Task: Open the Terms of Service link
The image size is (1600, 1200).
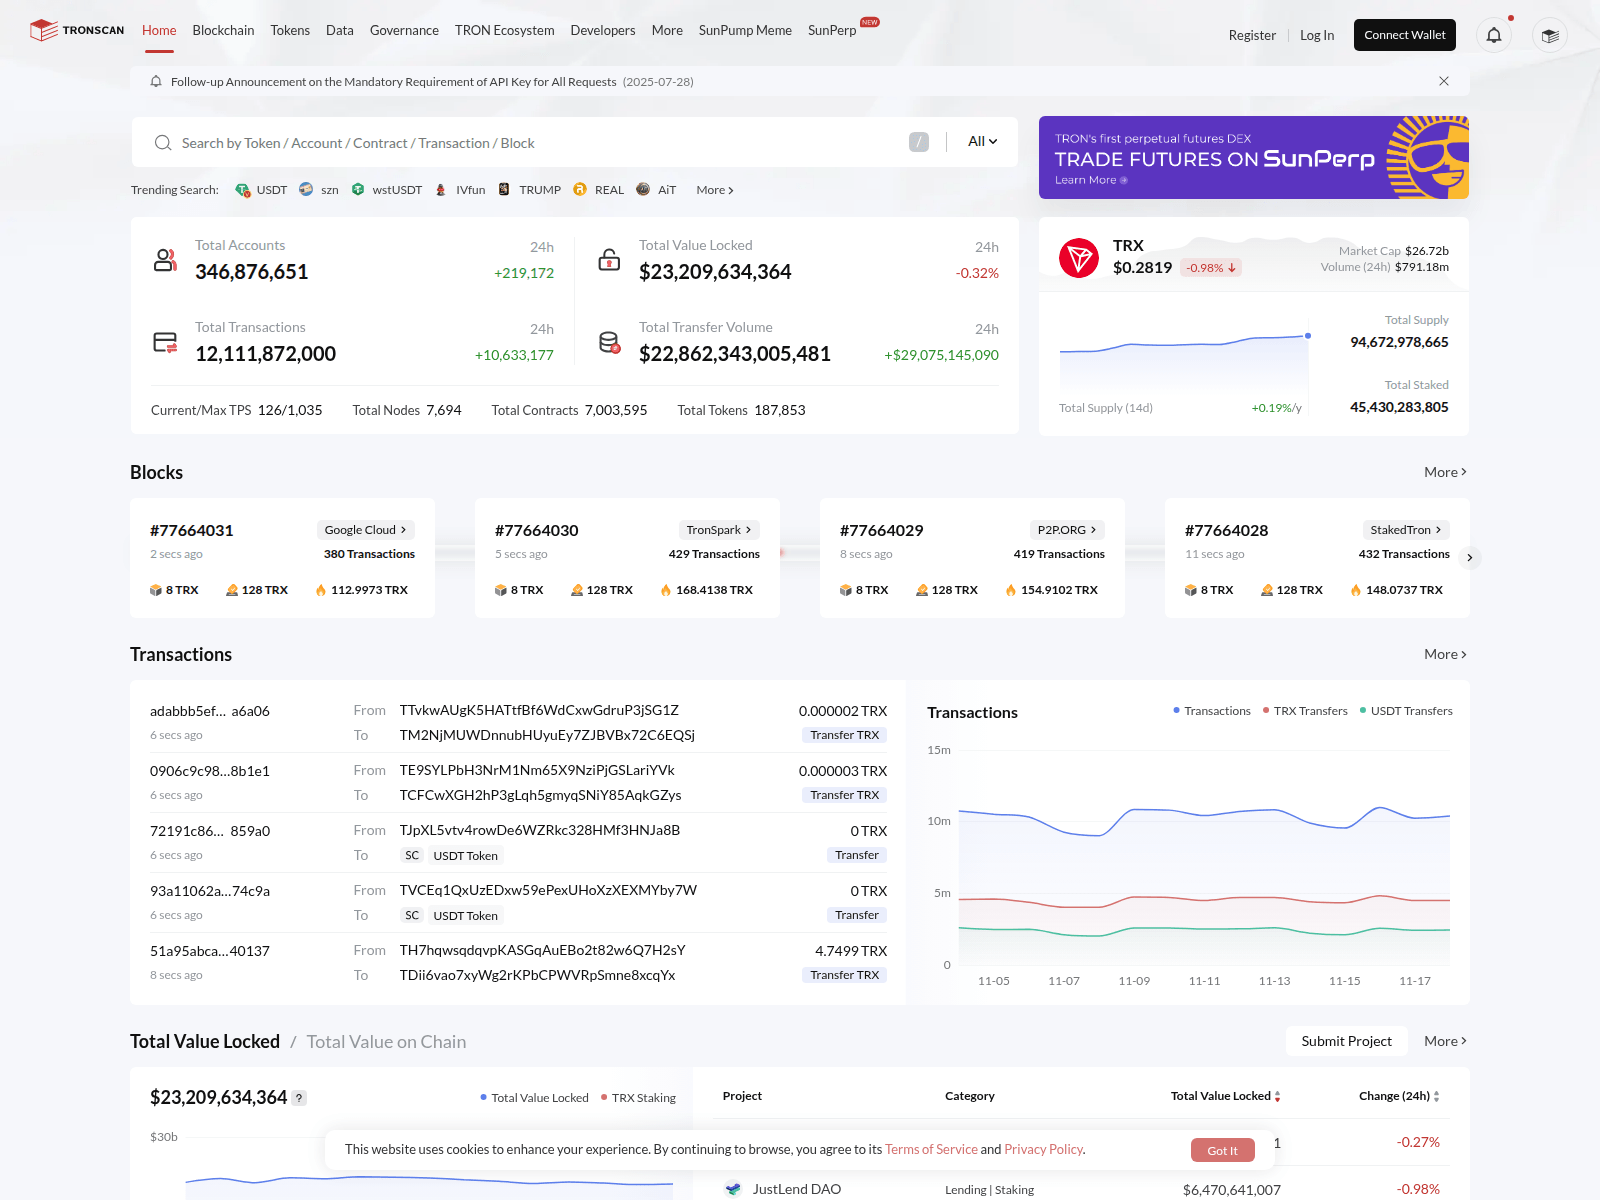Action: click(931, 1149)
